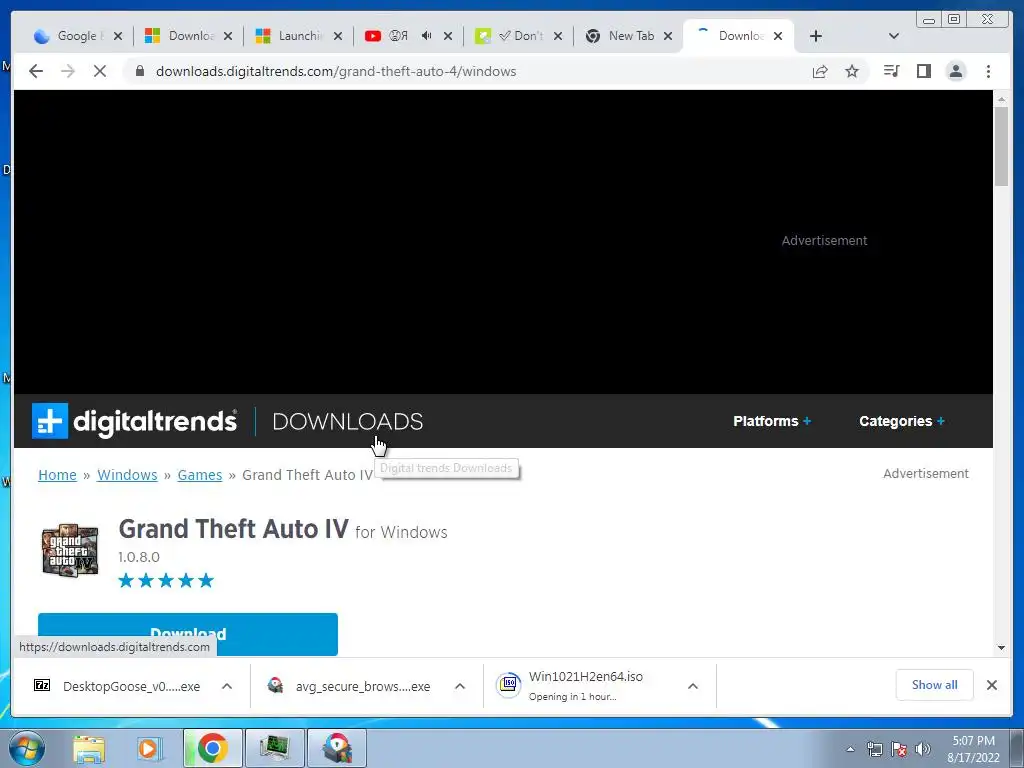Stop loading the page with the X button
This screenshot has height=768, width=1024.
point(100,71)
